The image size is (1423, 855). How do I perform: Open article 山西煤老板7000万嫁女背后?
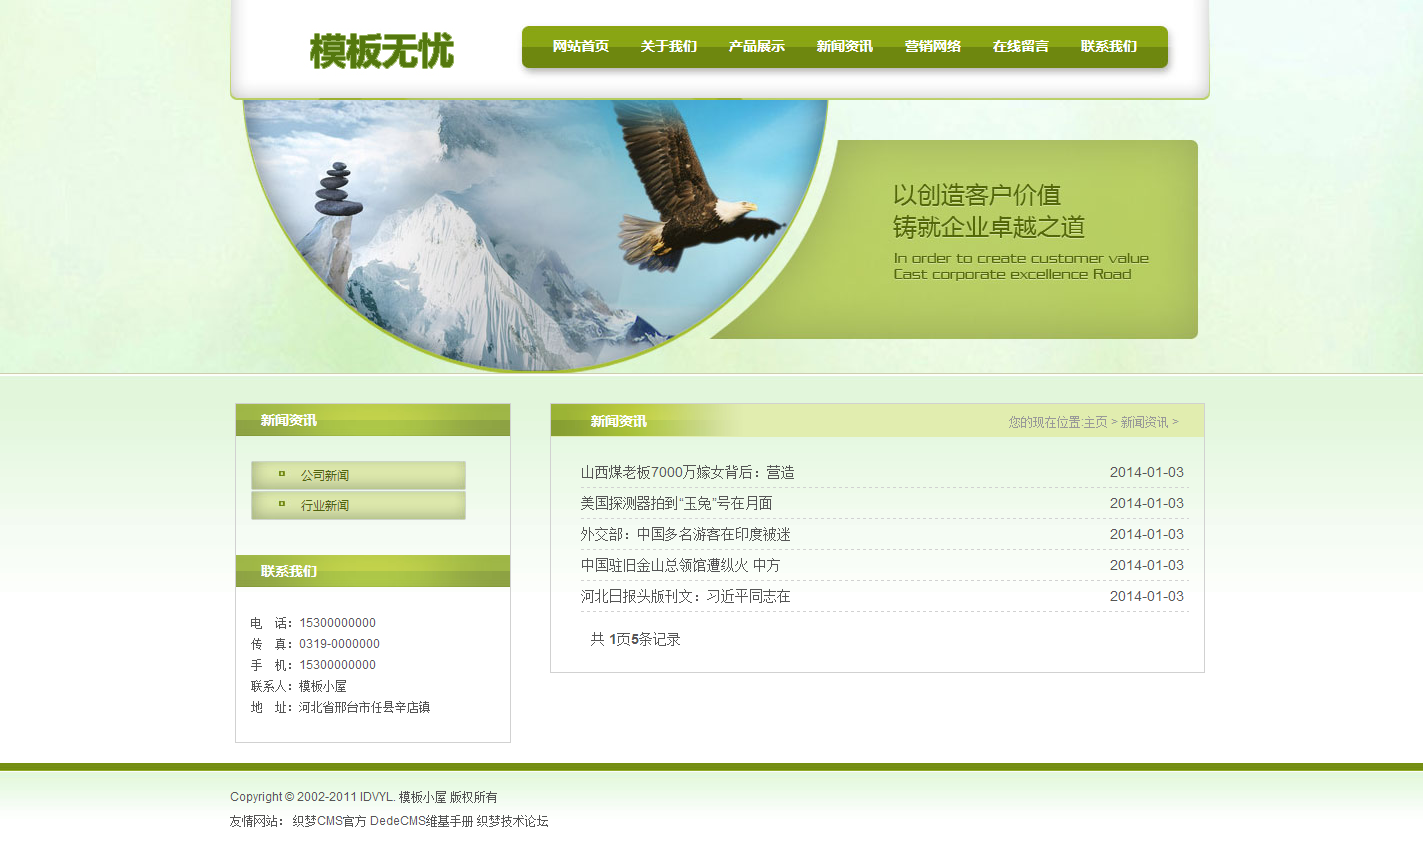click(687, 473)
